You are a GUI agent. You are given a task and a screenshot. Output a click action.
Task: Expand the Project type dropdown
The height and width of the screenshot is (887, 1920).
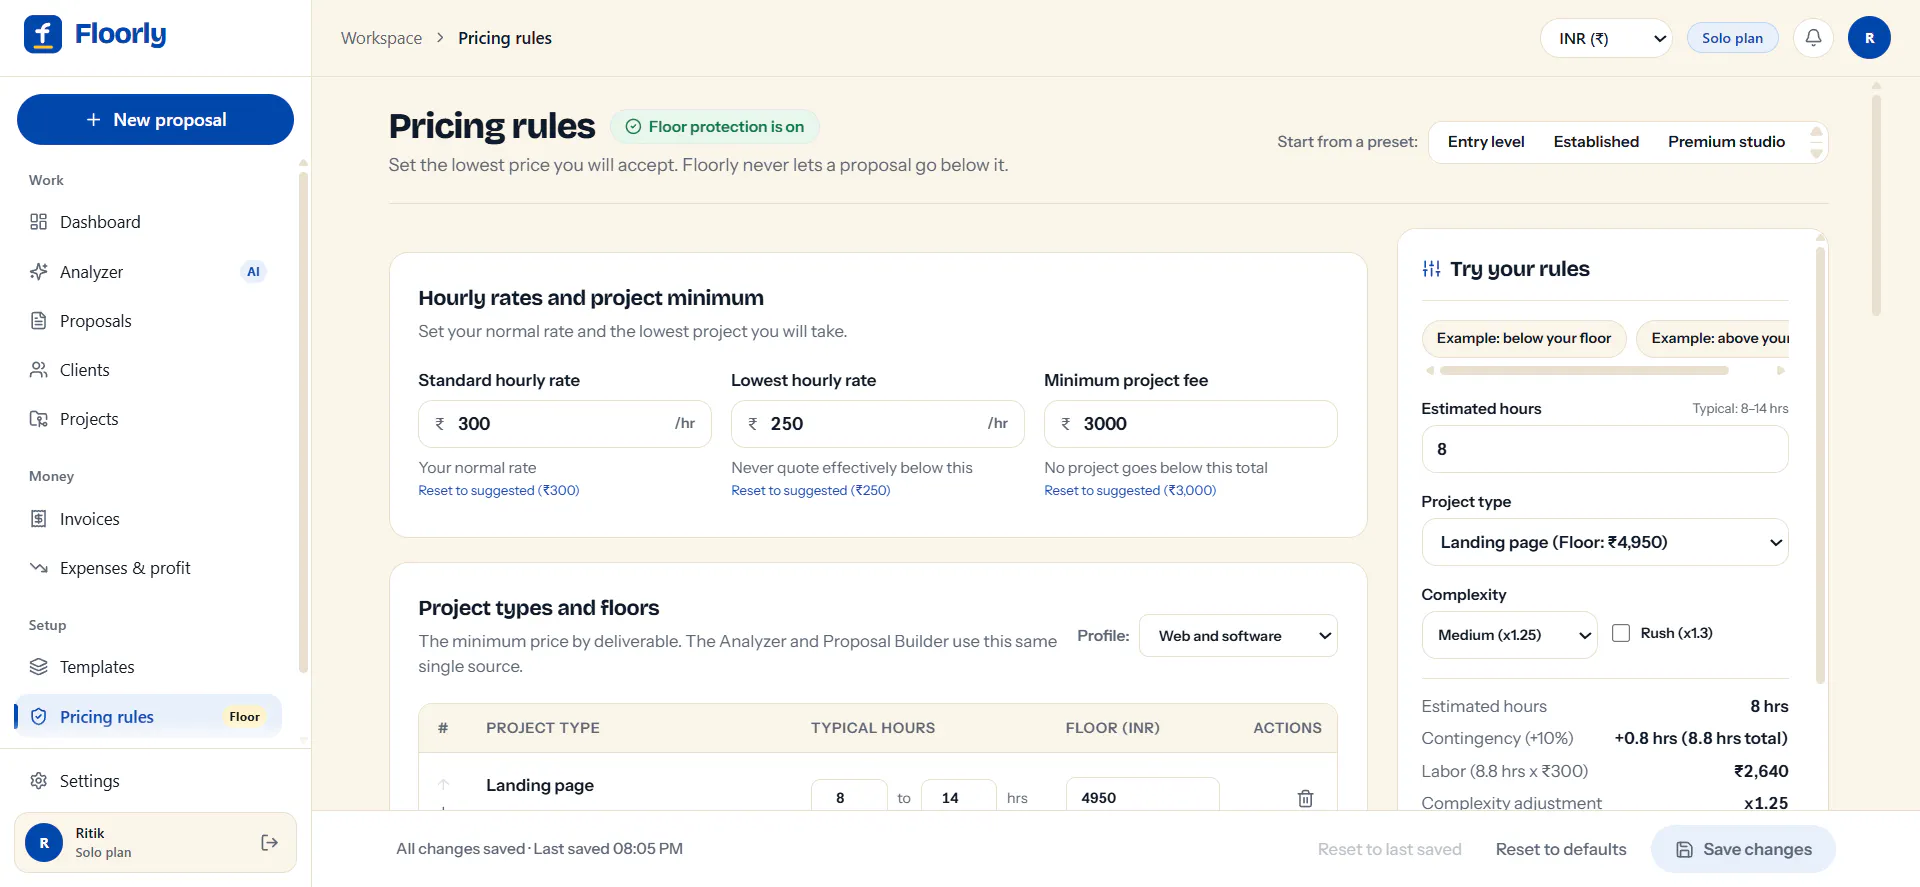click(1605, 542)
